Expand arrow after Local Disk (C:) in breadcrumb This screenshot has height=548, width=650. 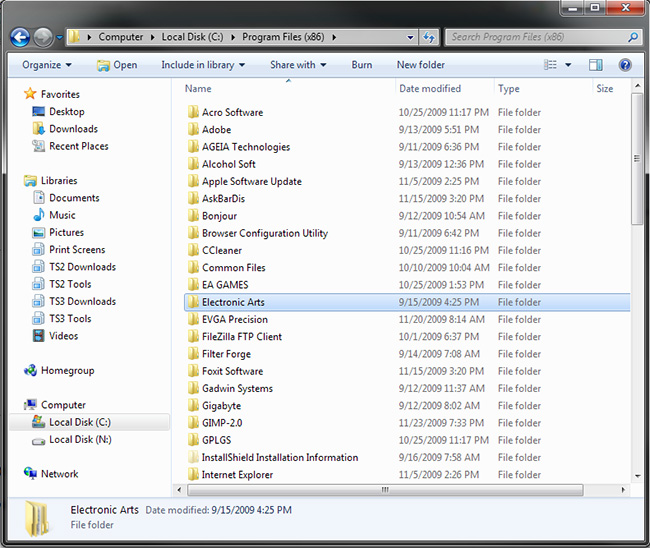tap(233, 37)
